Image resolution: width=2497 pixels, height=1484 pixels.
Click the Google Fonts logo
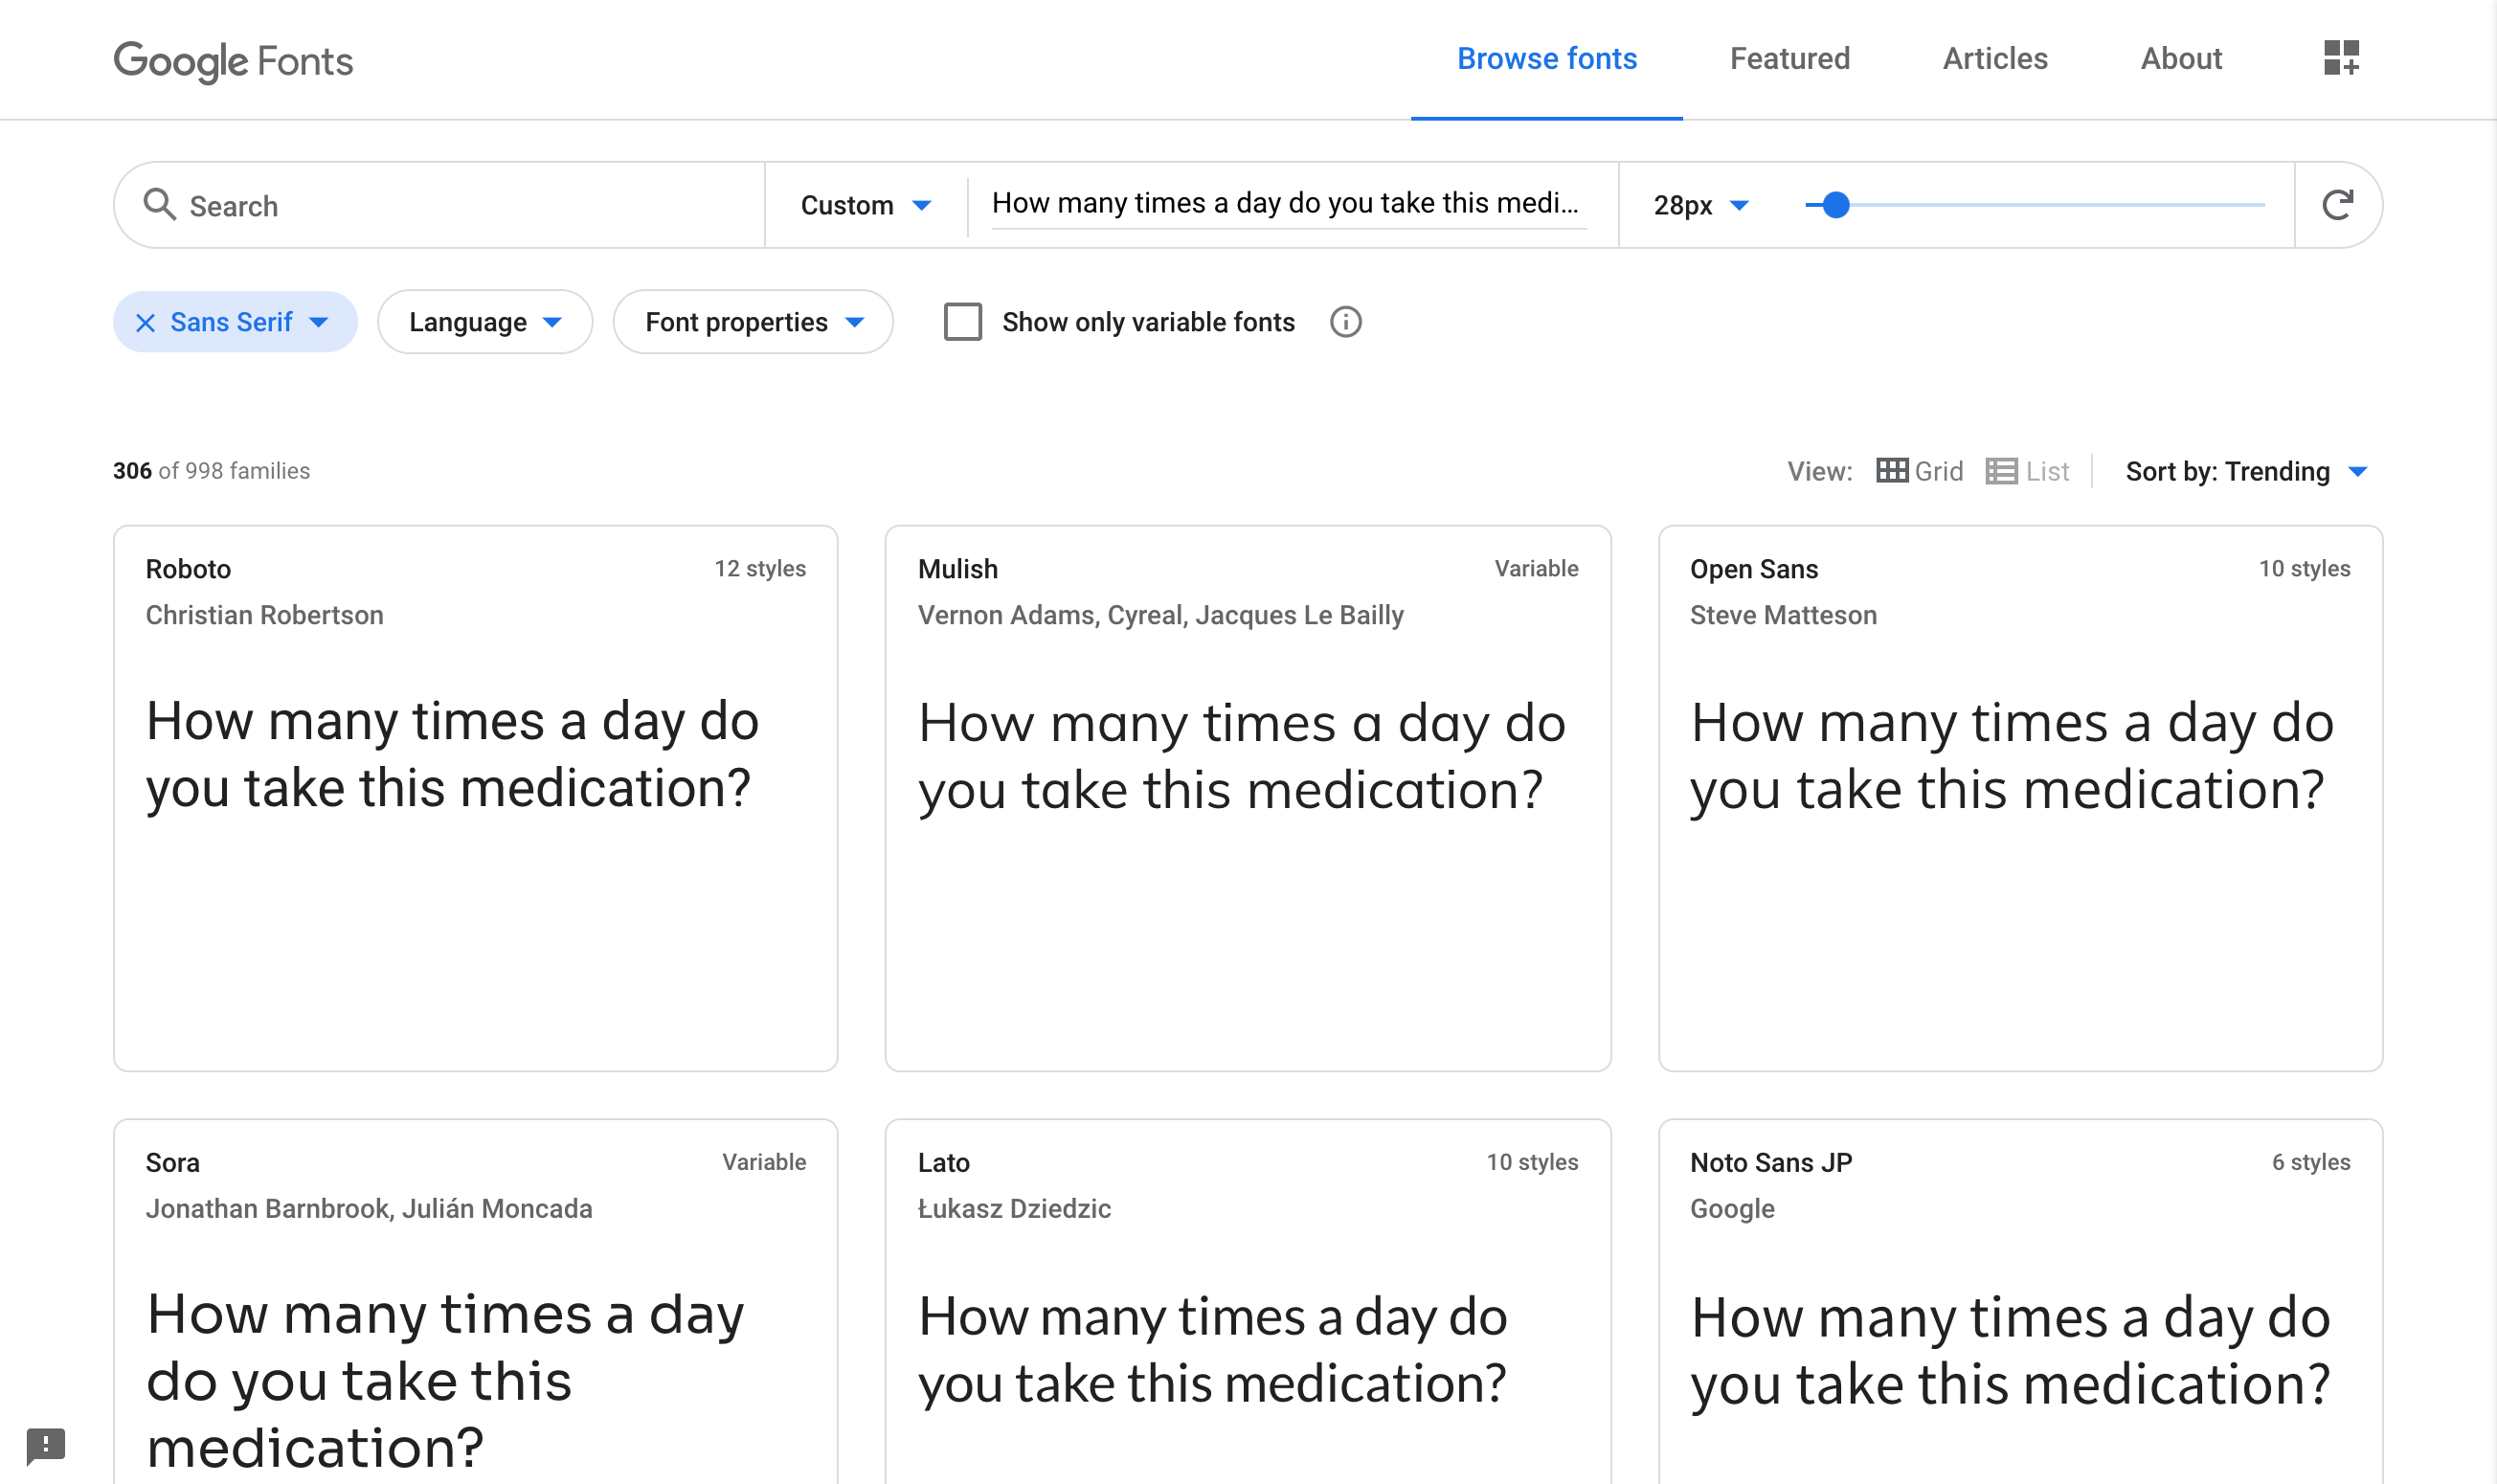pos(233,61)
